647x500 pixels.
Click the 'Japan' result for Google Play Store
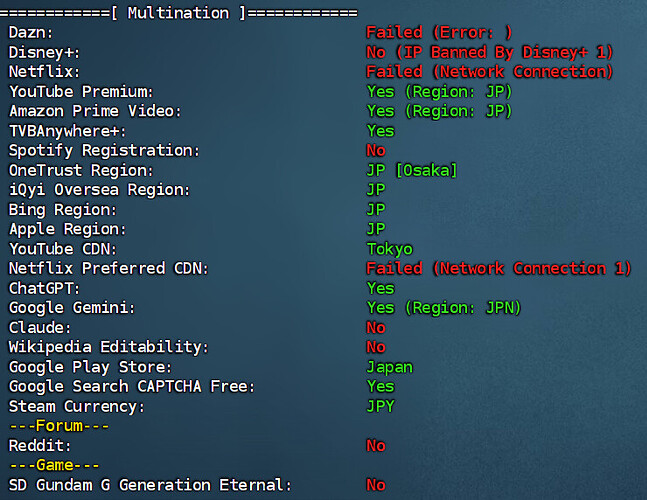(x=390, y=367)
